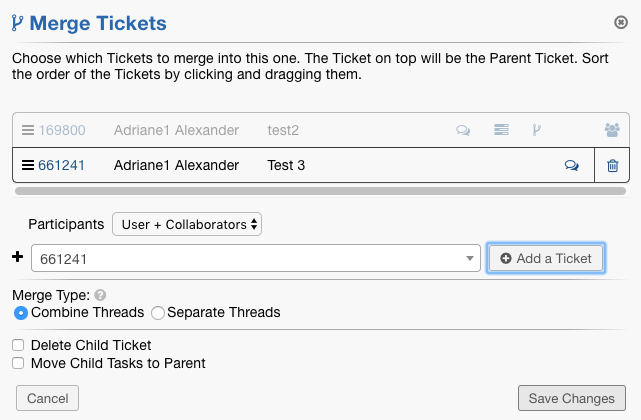Click the drag handle of ticket 661241
This screenshot has width=641, height=420.
click(28, 165)
